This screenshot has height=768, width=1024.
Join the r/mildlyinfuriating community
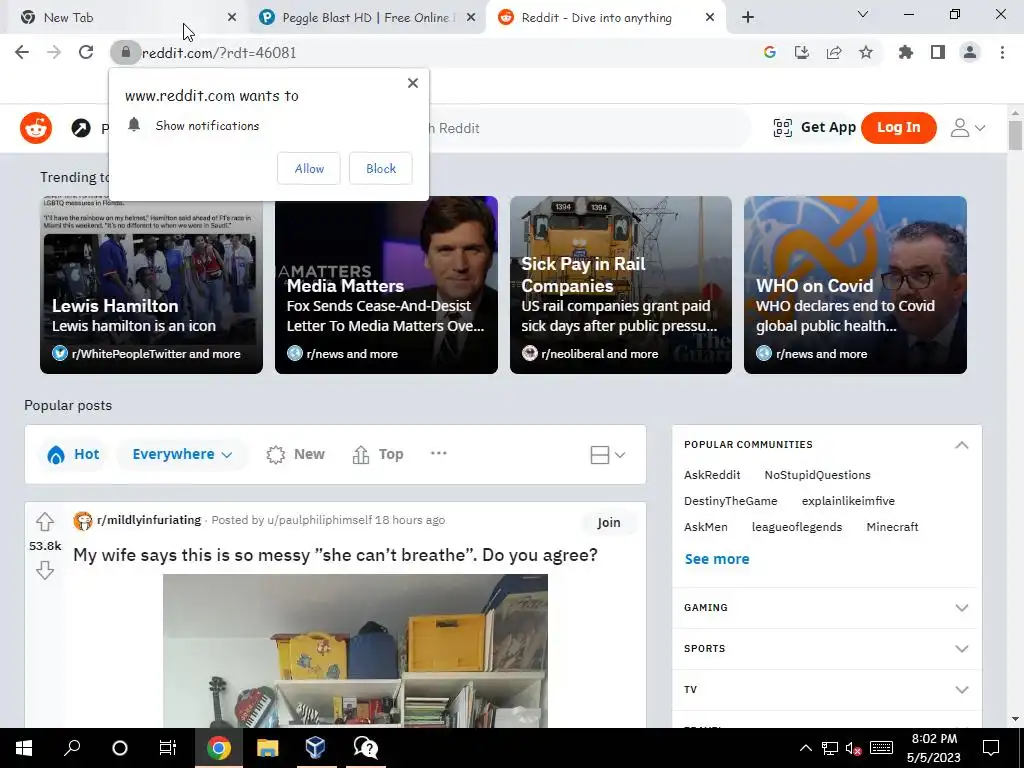(609, 522)
